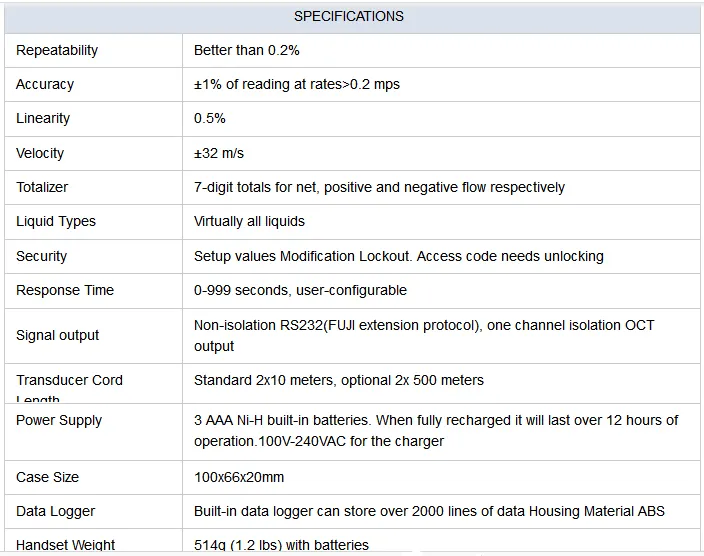Image resolution: width=704 pixels, height=556 pixels.
Task: Click the Data Logger description text
Action: pyautogui.click(x=429, y=511)
